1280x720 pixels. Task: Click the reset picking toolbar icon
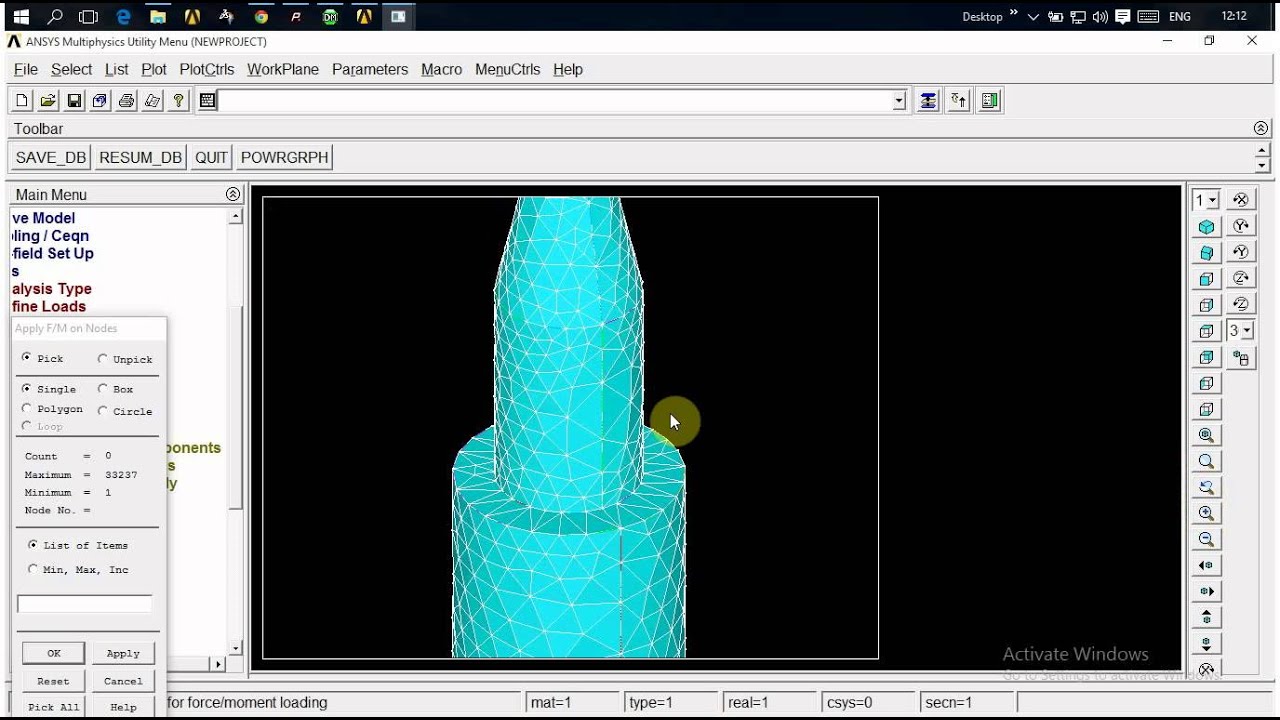(x=959, y=101)
